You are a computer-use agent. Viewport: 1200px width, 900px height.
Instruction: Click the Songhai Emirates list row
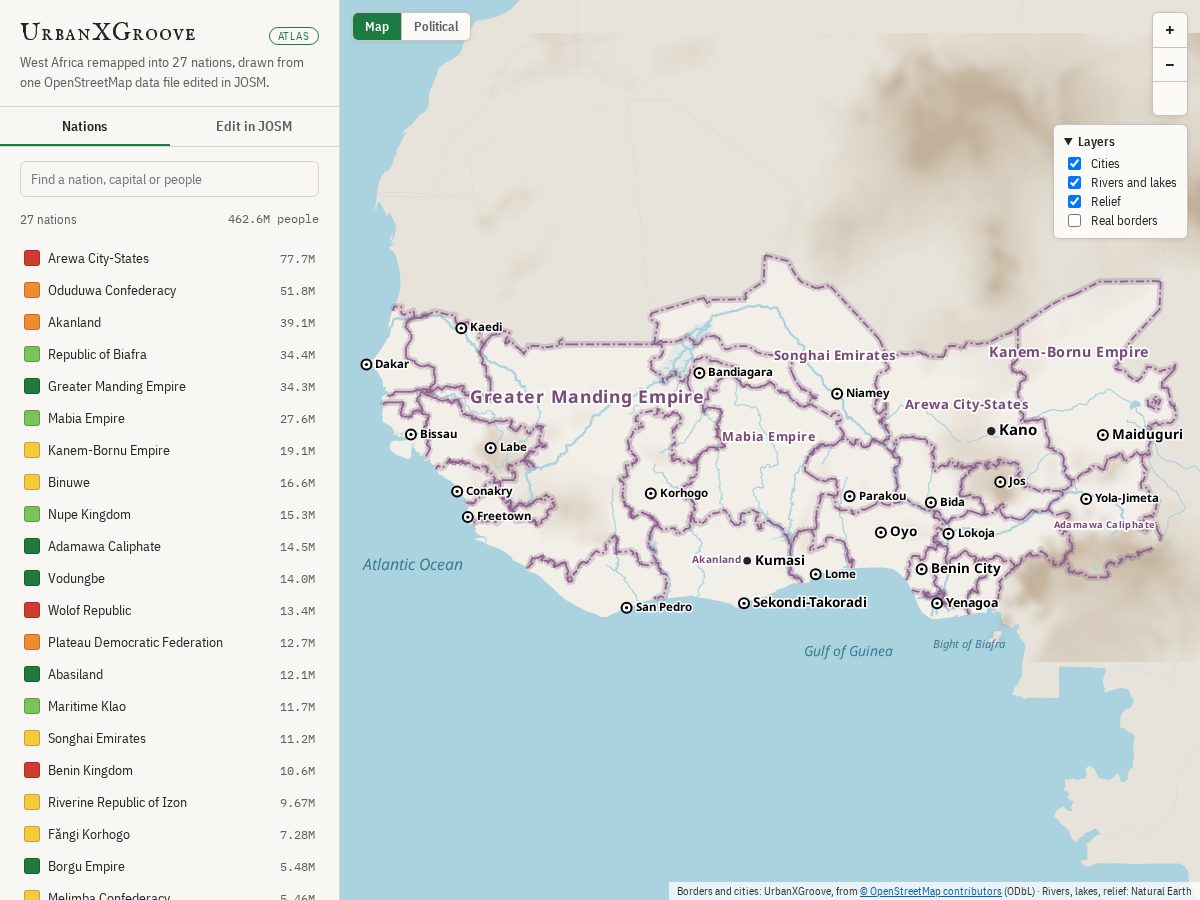pos(169,738)
